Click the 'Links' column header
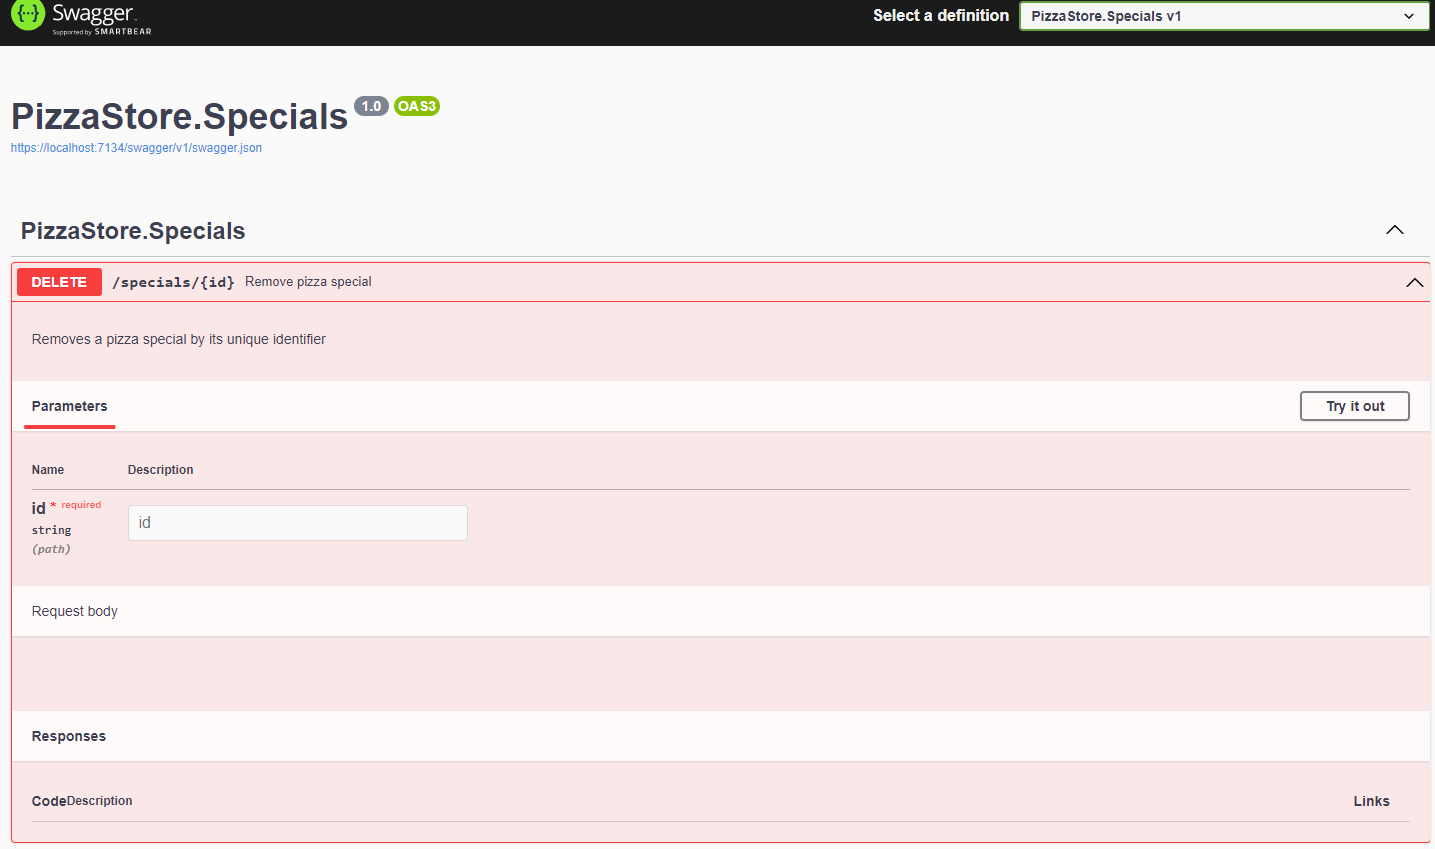Image resolution: width=1435 pixels, height=849 pixels. tap(1372, 801)
